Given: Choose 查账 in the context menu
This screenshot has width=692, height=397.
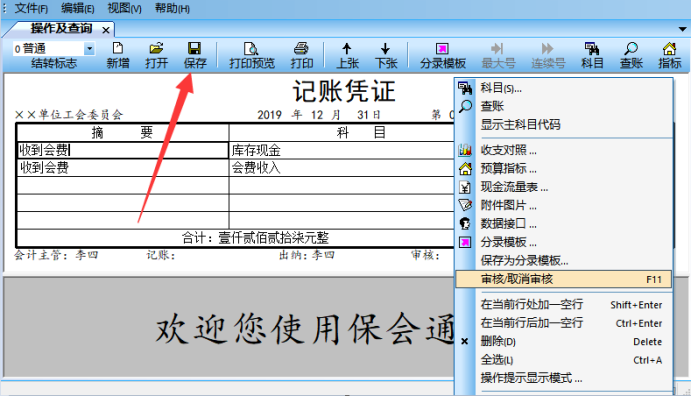Looking at the screenshot, I should (564, 106).
